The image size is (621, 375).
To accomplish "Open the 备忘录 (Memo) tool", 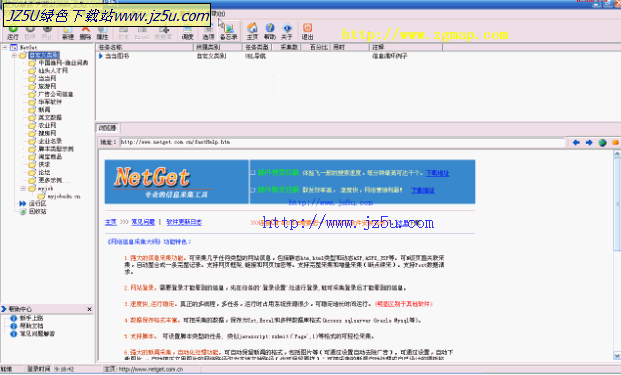I will 229,32.
